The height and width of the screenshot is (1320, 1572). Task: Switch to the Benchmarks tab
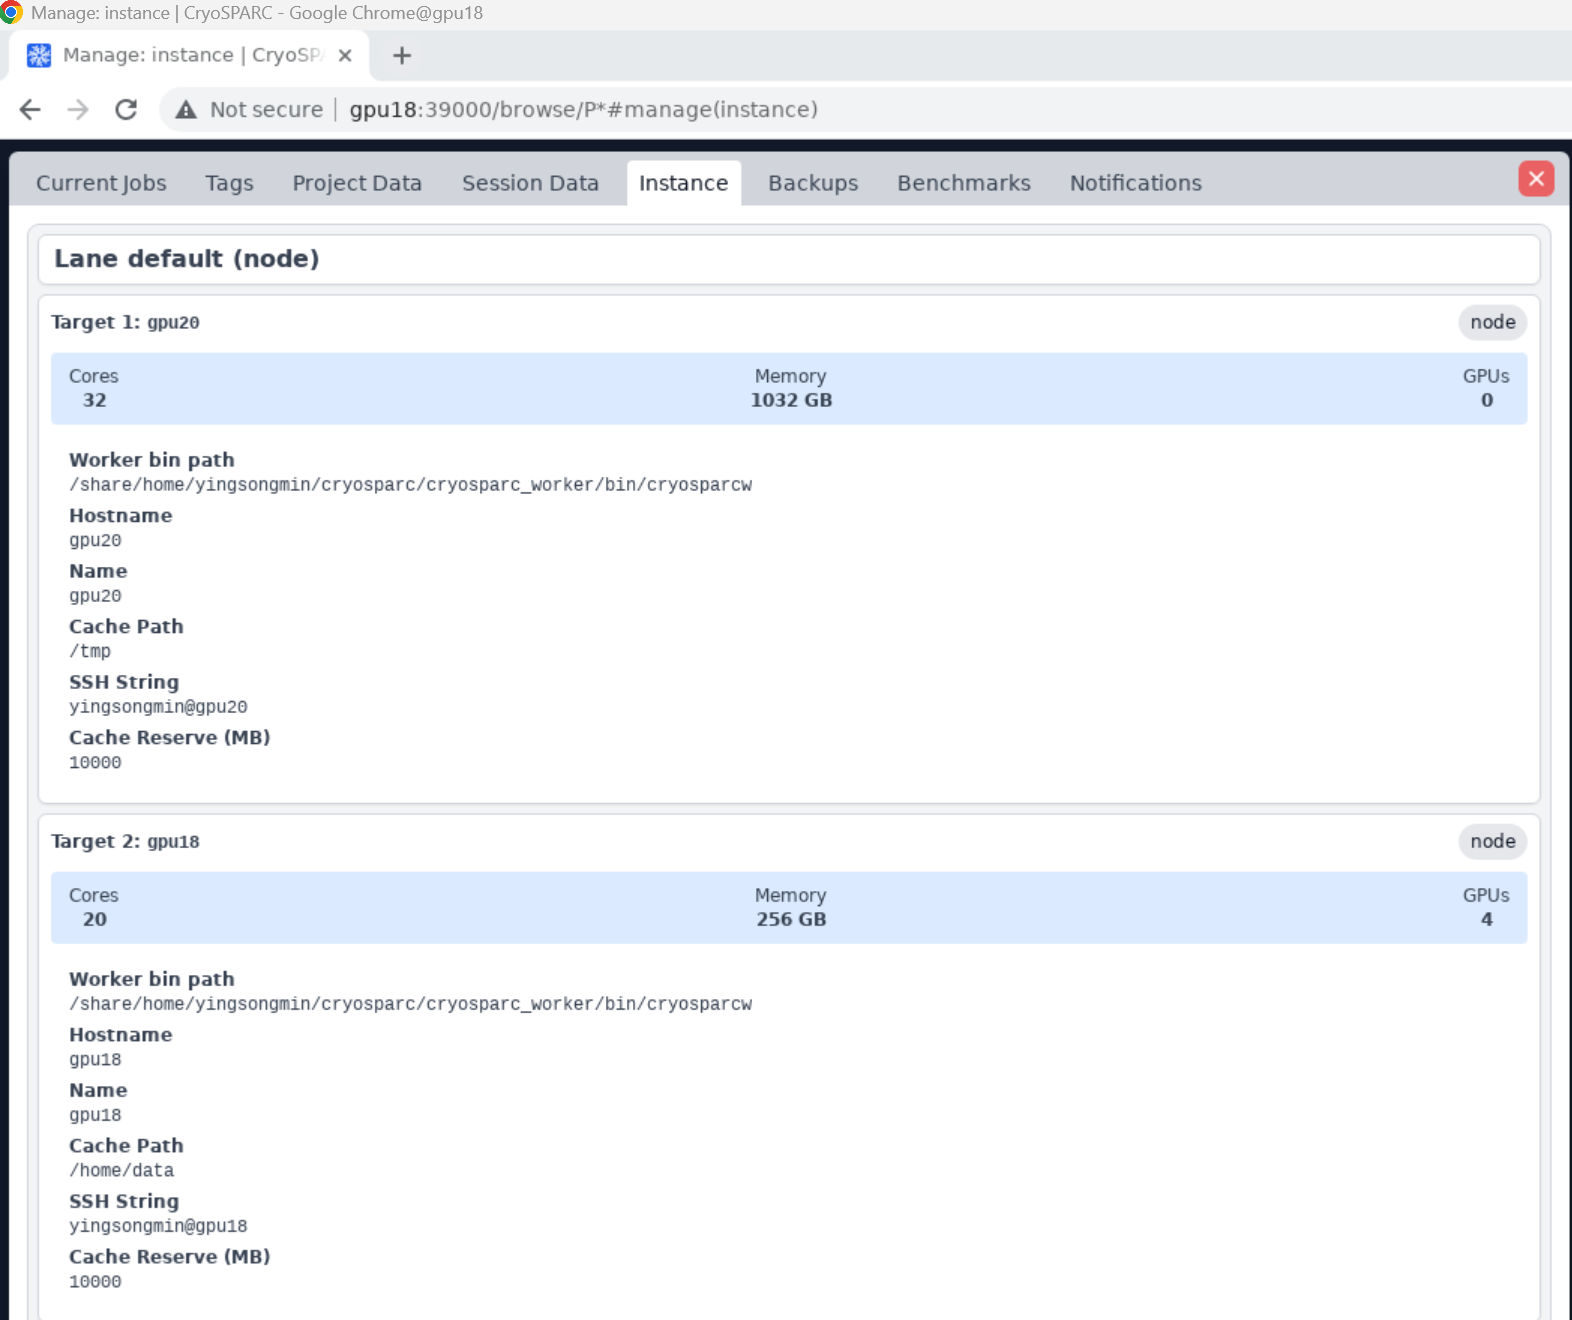coord(963,183)
